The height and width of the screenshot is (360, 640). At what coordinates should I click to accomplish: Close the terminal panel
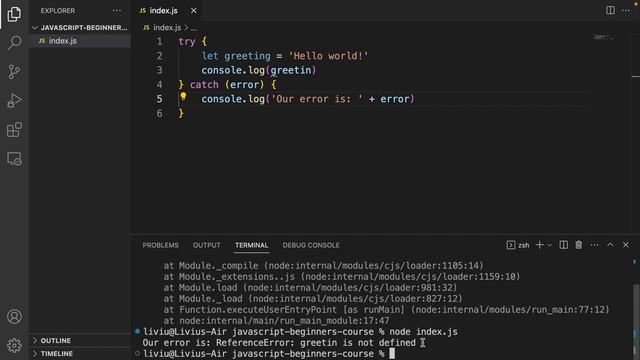tap(626, 245)
